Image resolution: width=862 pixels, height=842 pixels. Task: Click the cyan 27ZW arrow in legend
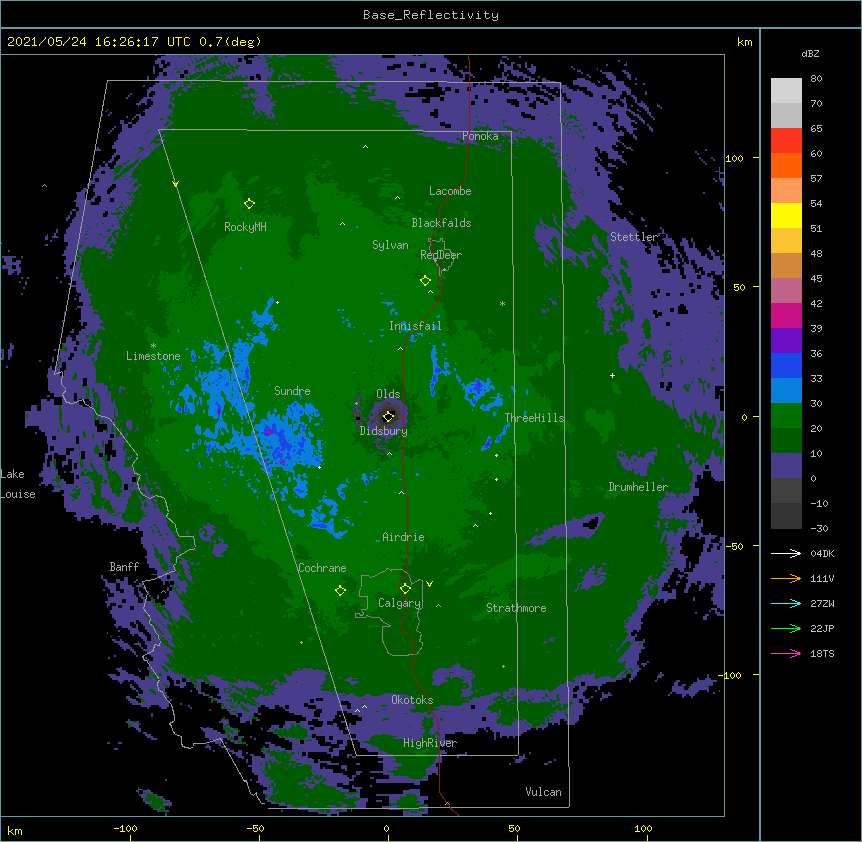786,603
